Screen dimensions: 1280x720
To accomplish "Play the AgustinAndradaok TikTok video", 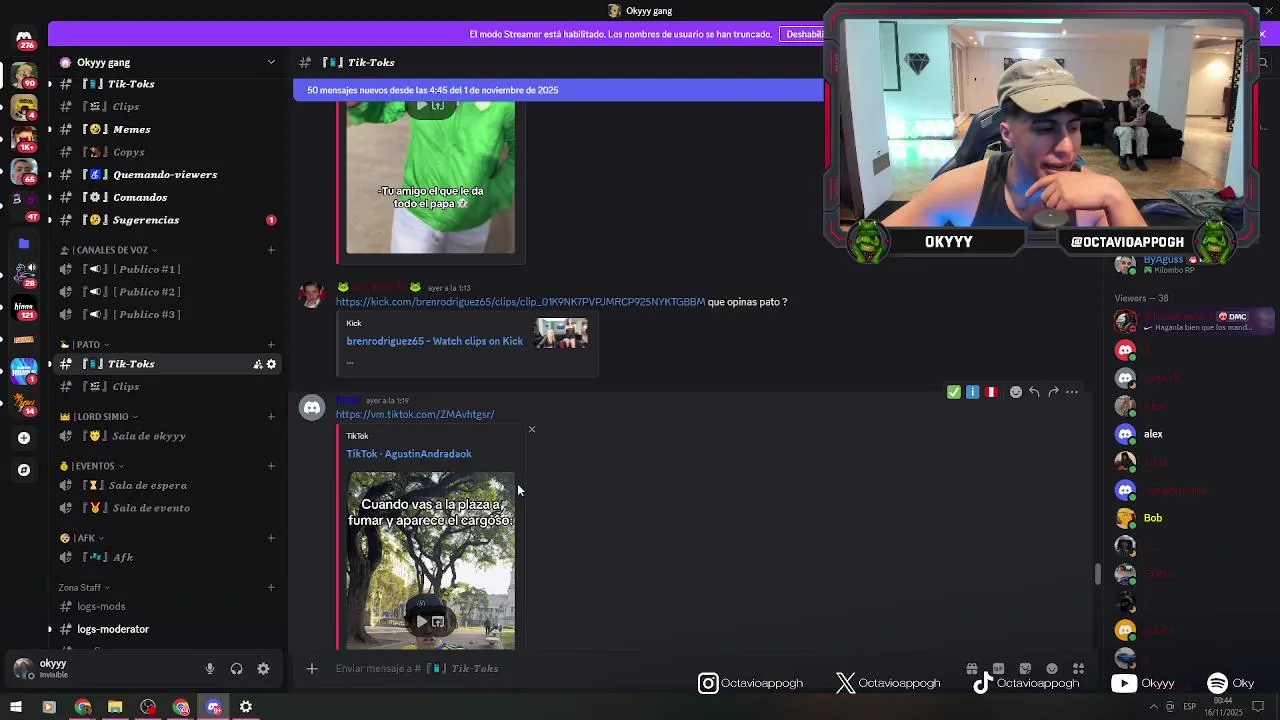I will click(421, 622).
